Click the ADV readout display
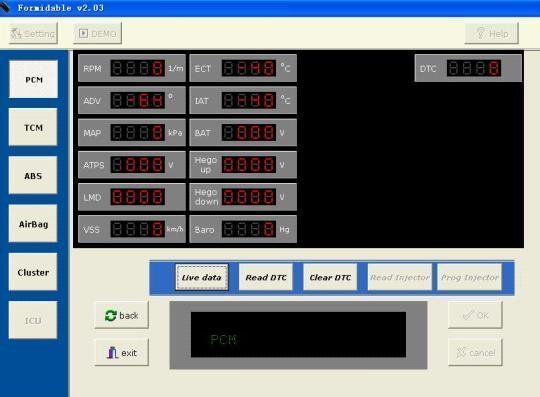This screenshot has height=397, width=540. (x=137, y=101)
